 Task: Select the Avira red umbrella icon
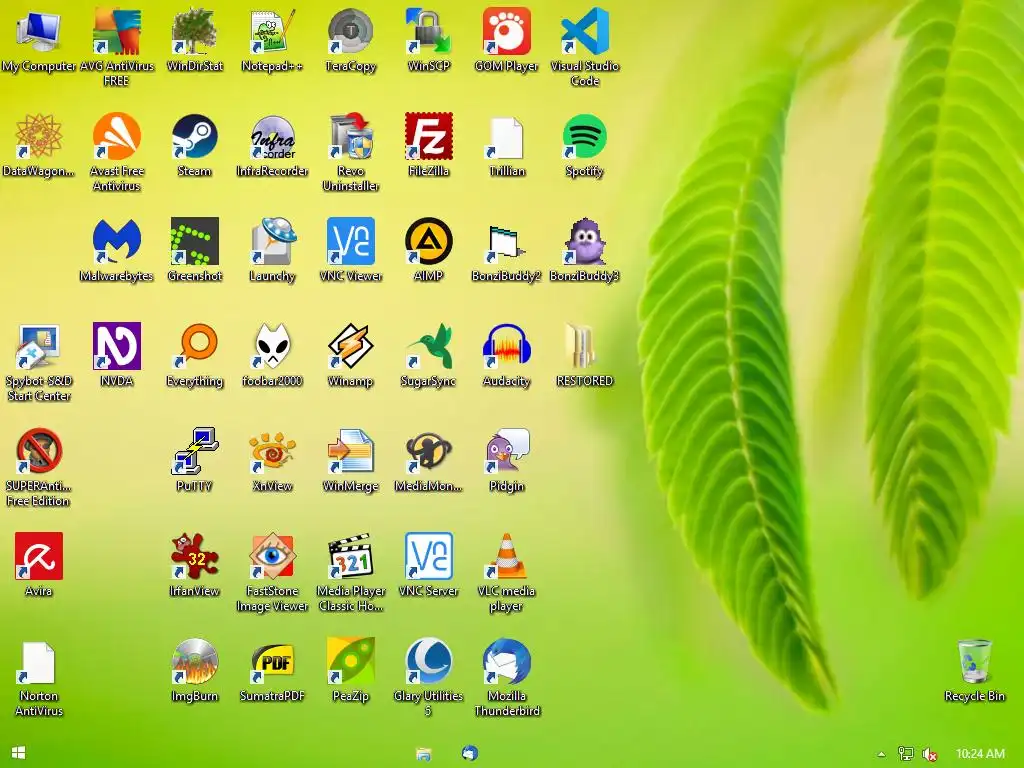pos(39,556)
